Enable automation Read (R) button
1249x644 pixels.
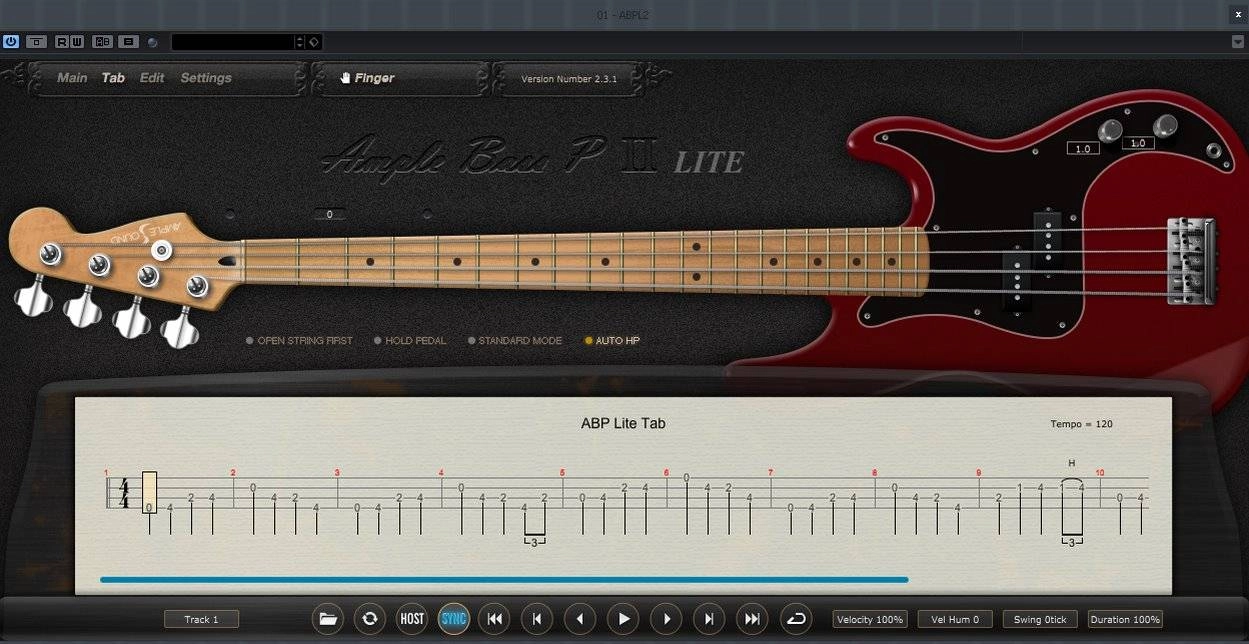tap(62, 42)
